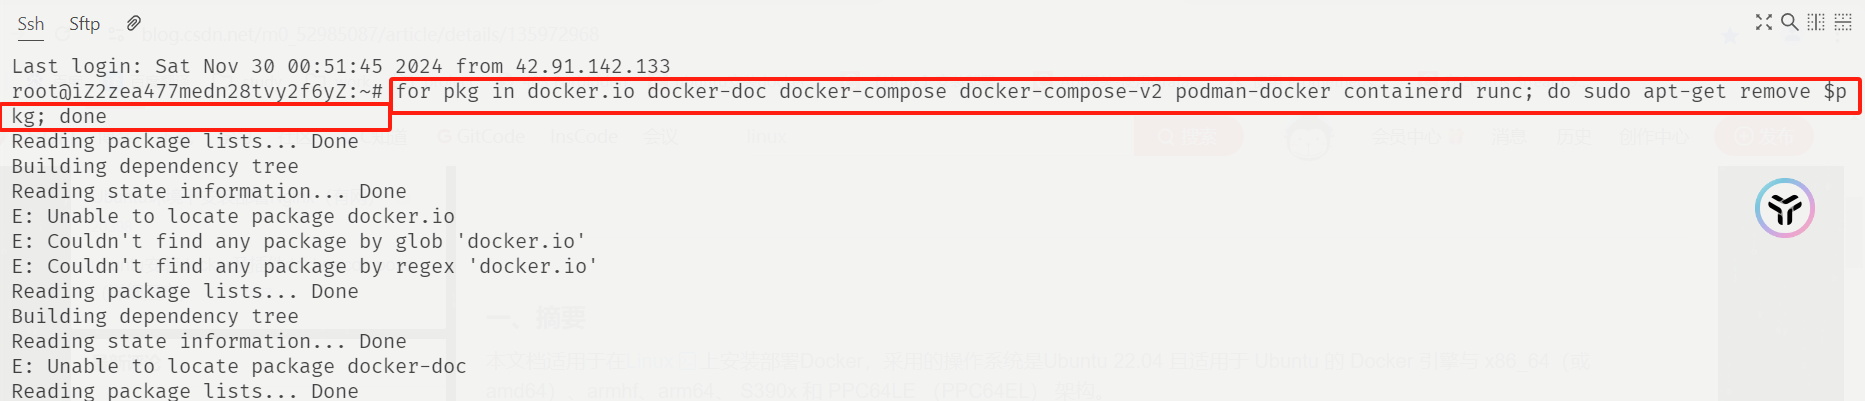Switch to the Ssh tab
Screen dimensions: 1865x401
[31, 23]
